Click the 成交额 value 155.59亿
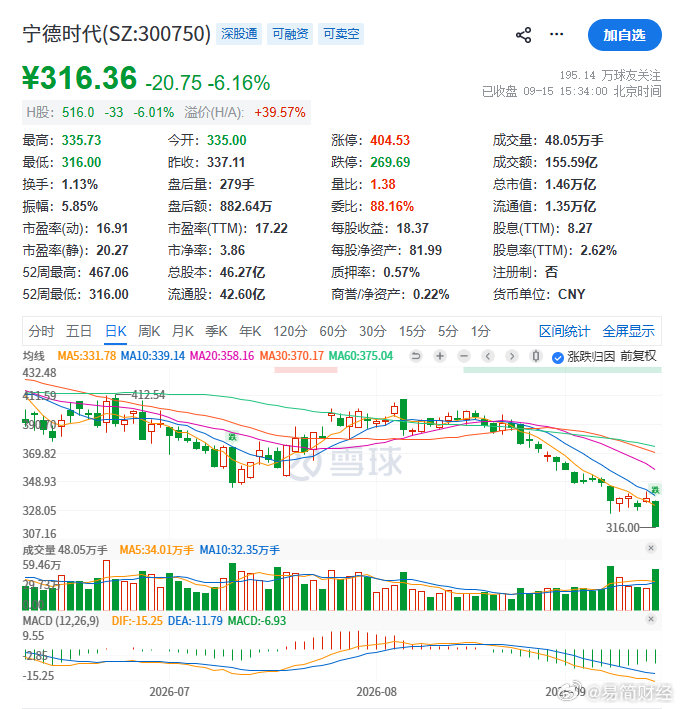The height and width of the screenshot is (709, 680). coord(571,162)
